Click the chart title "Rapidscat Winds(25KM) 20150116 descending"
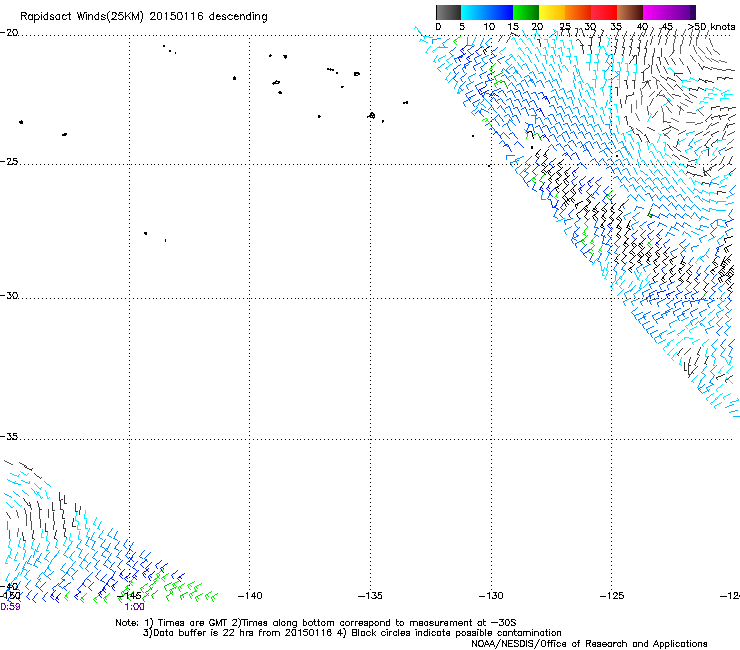 [144, 17]
